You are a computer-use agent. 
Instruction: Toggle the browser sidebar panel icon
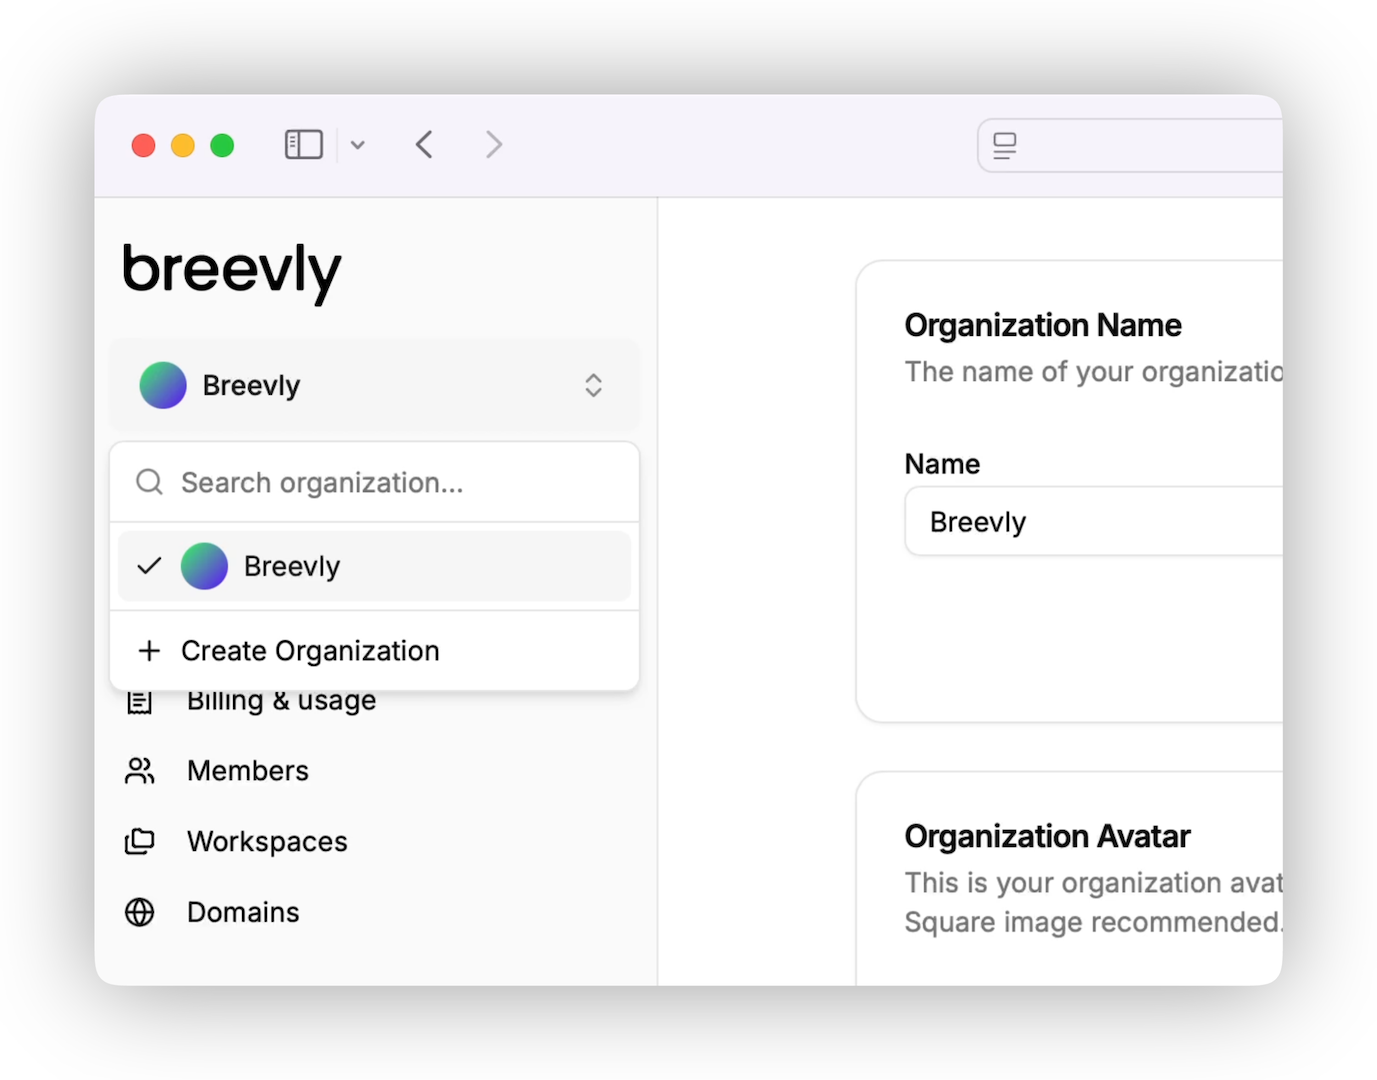(303, 145)
